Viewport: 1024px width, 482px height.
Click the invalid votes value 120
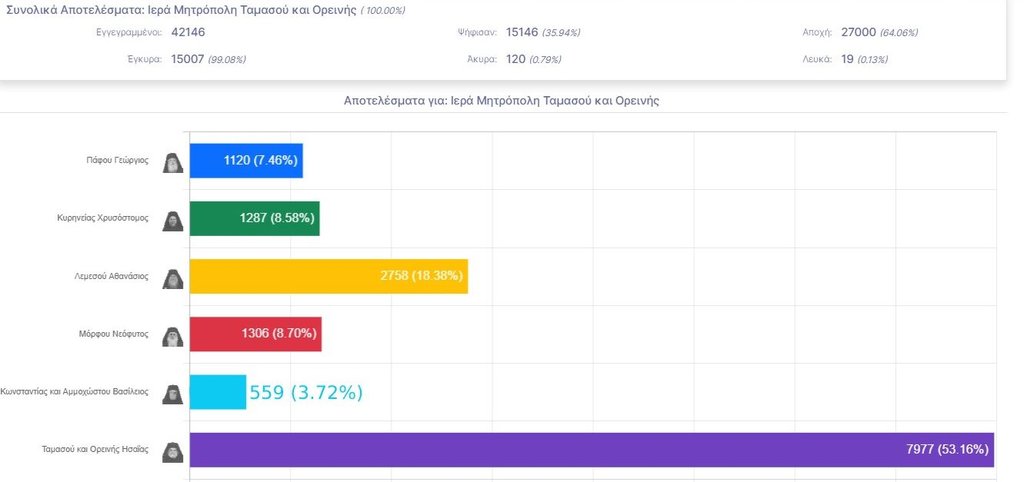coord(515,59)
